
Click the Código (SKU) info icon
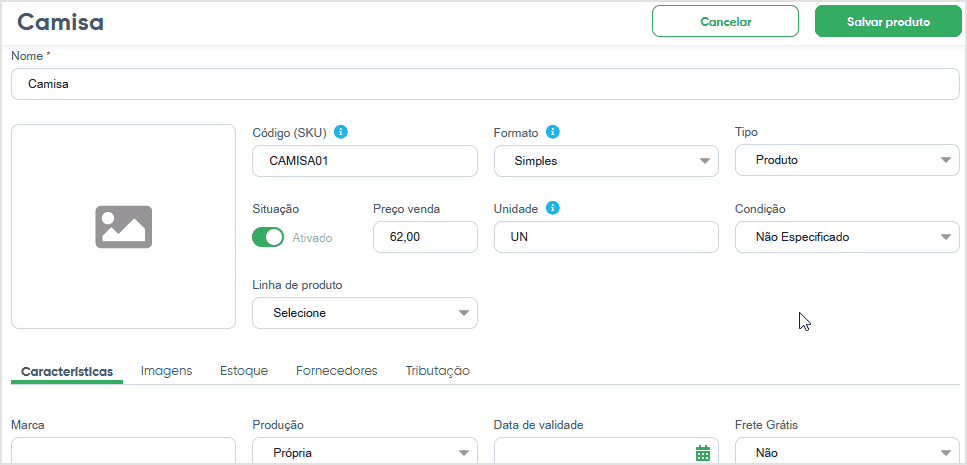(341, 131)
